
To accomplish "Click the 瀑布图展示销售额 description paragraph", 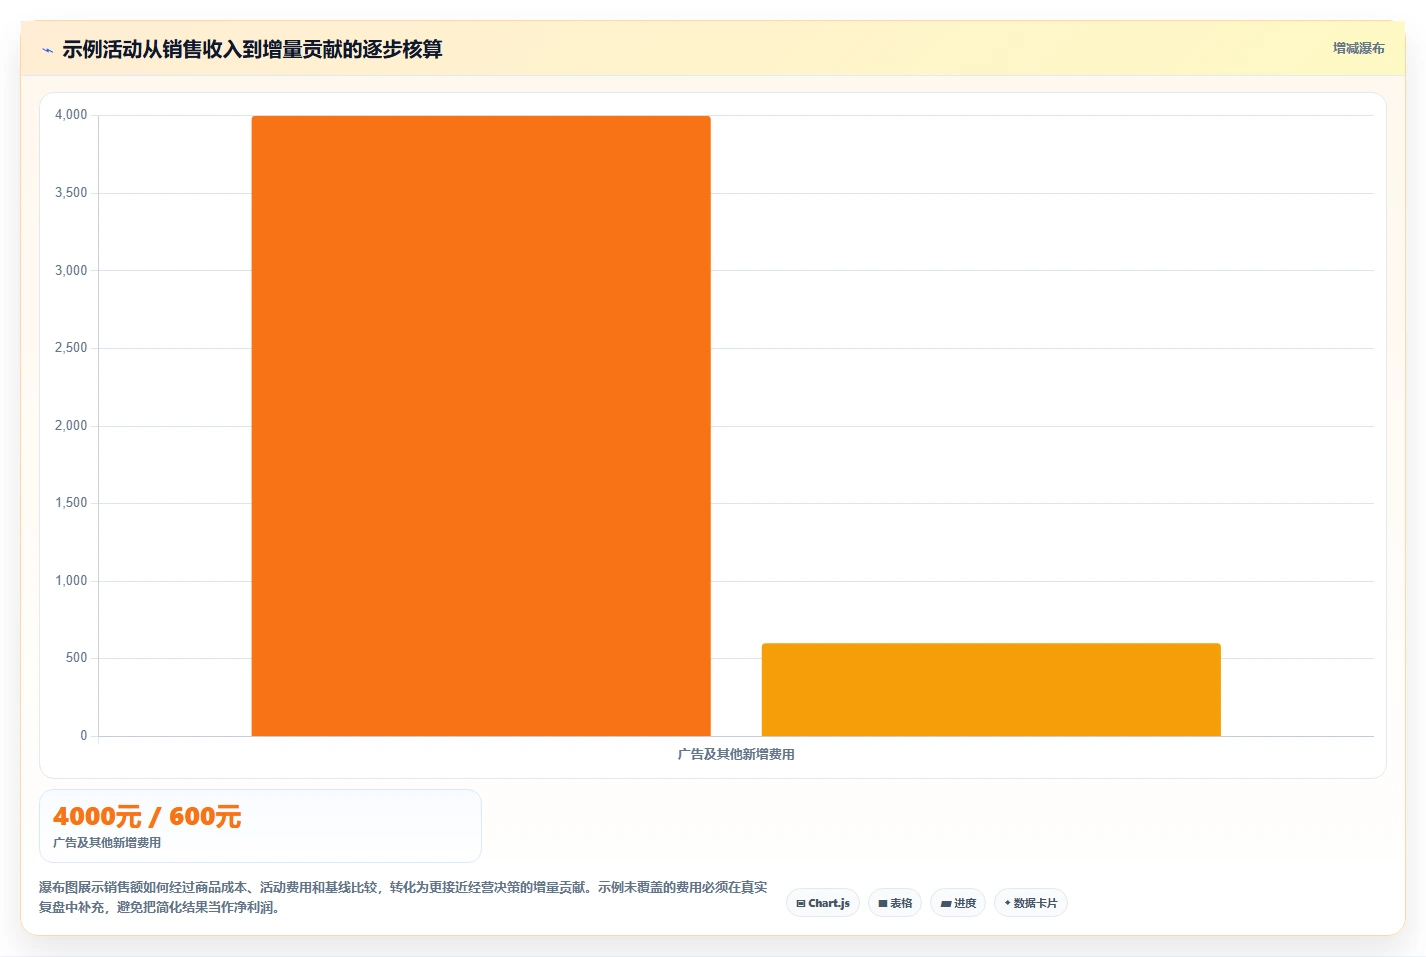I will (403, 897).
